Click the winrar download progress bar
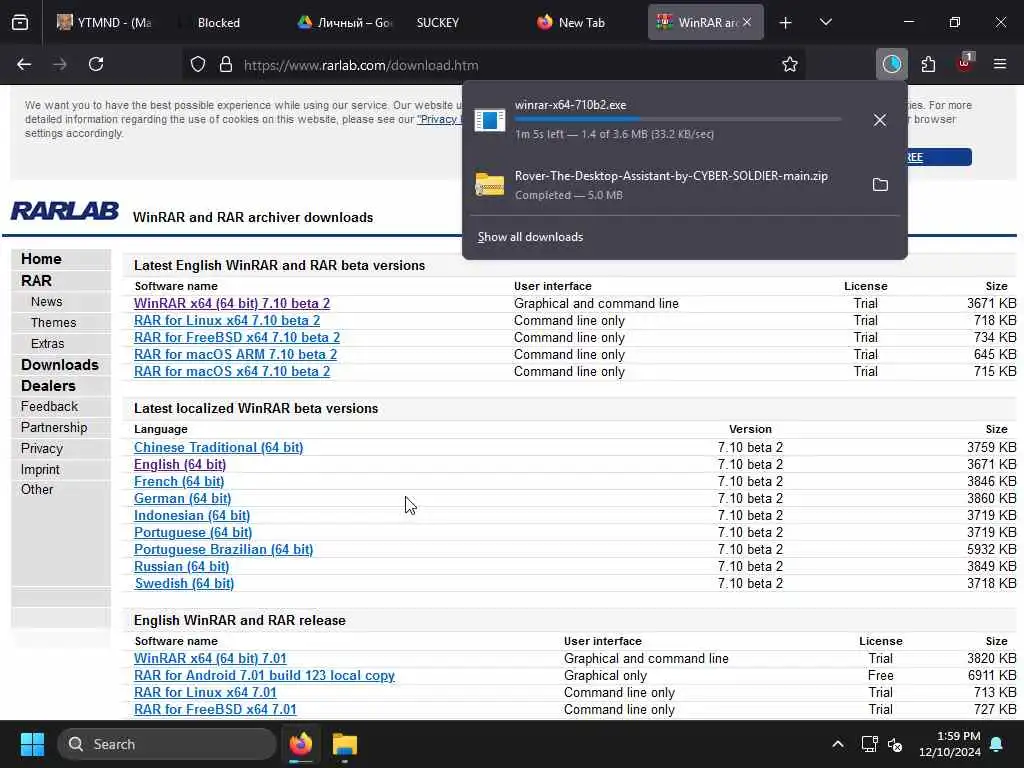The height and width of the screenshot is (768, 1024). coord(677,119)
